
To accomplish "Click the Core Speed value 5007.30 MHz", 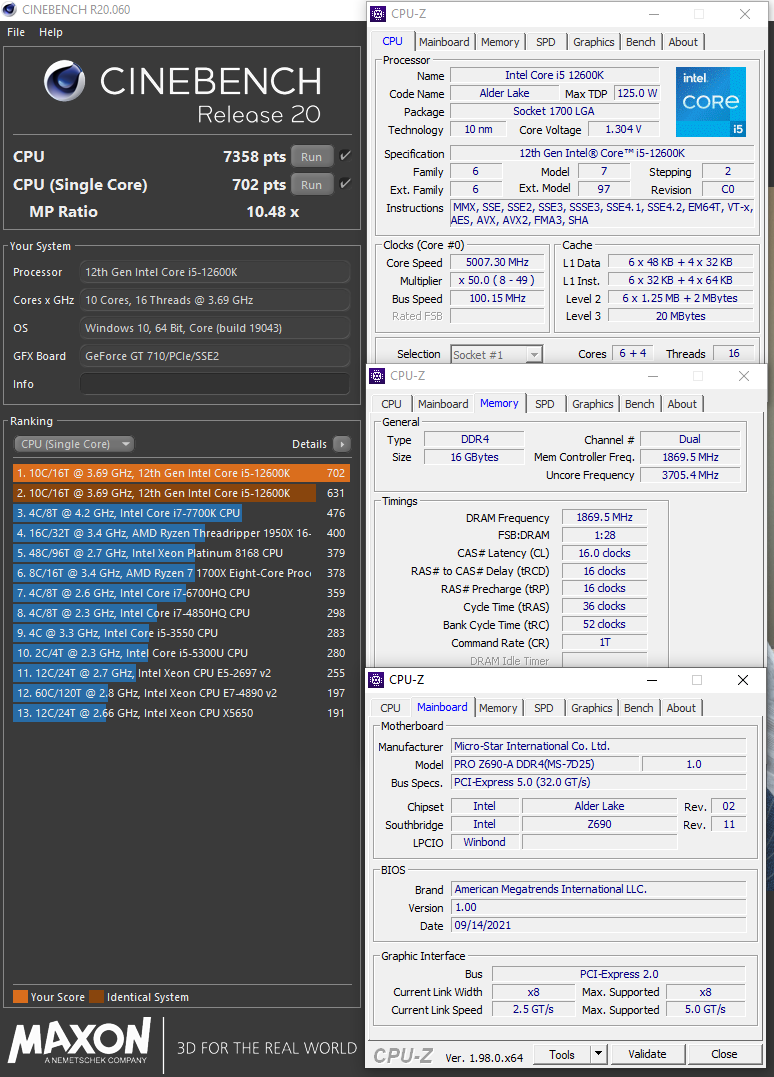I will 497,262.
